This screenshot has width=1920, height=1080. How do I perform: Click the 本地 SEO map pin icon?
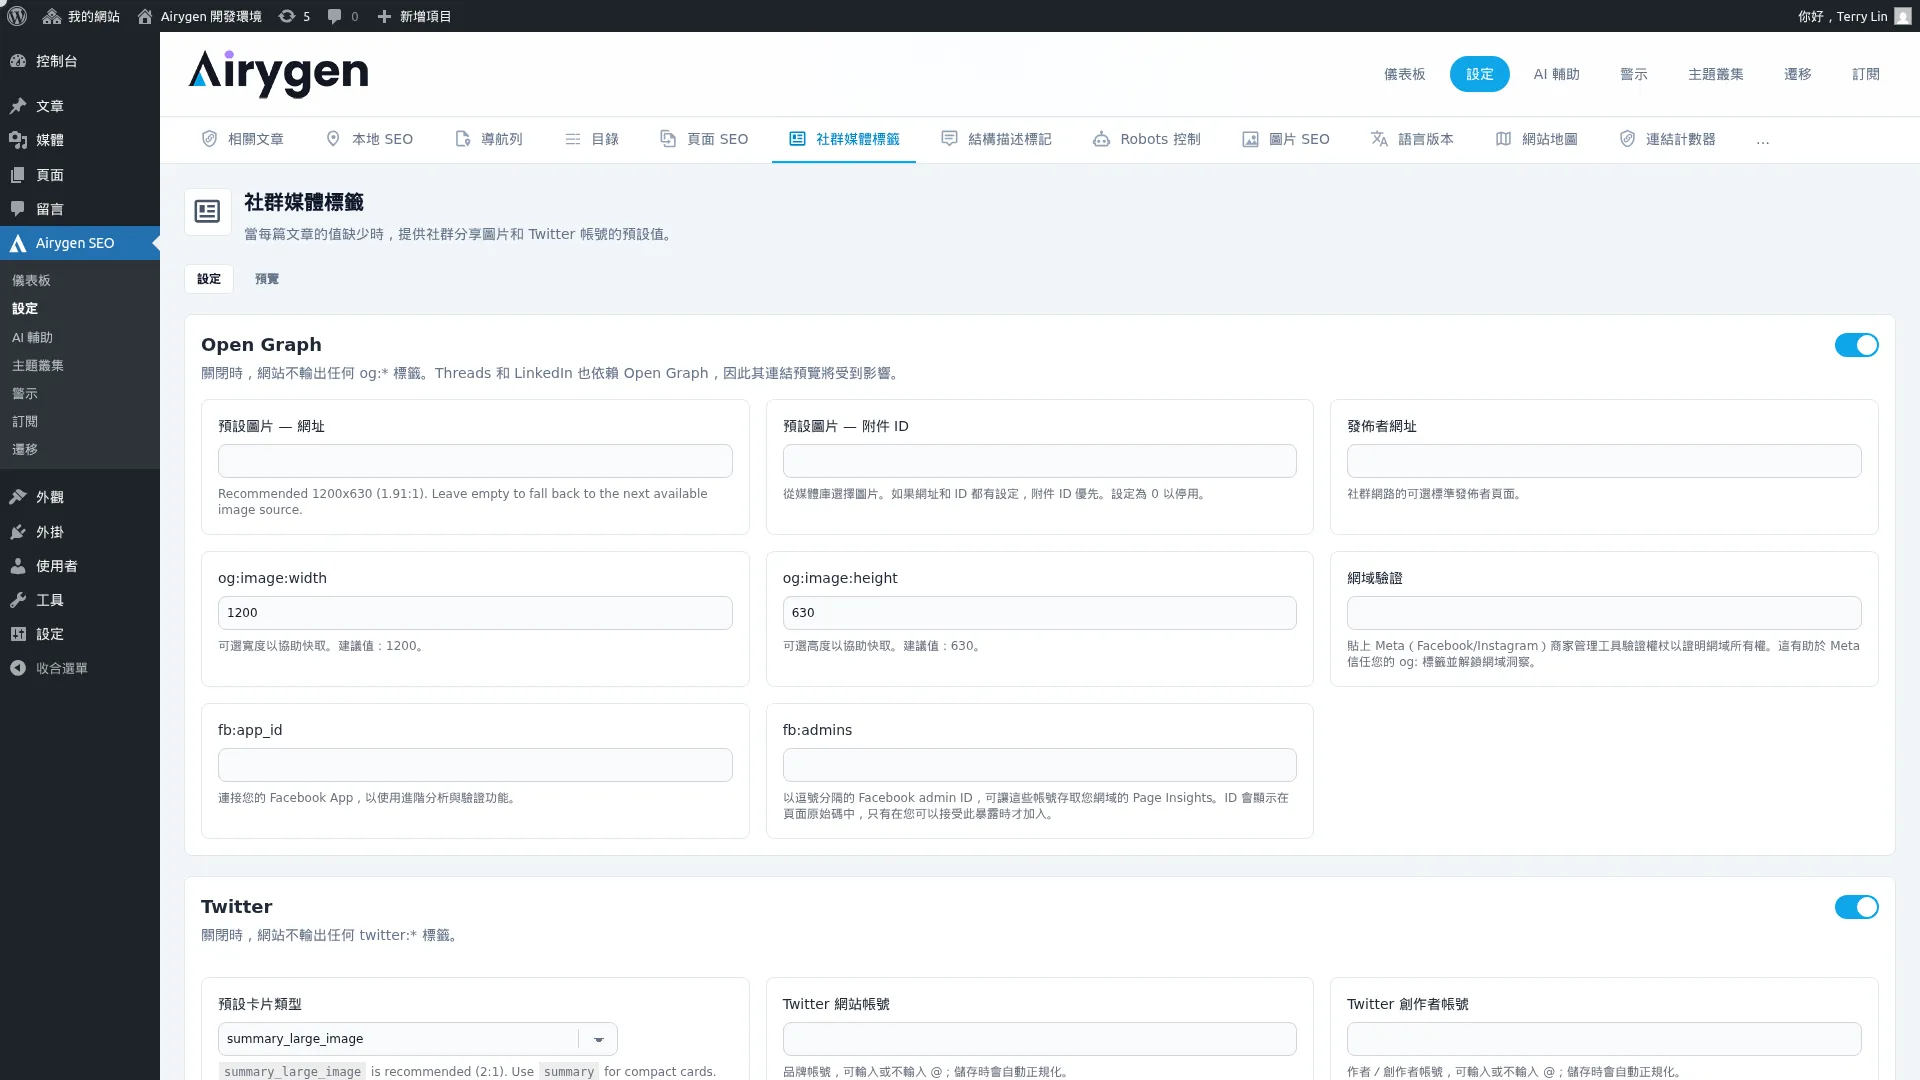pos(333,139)
